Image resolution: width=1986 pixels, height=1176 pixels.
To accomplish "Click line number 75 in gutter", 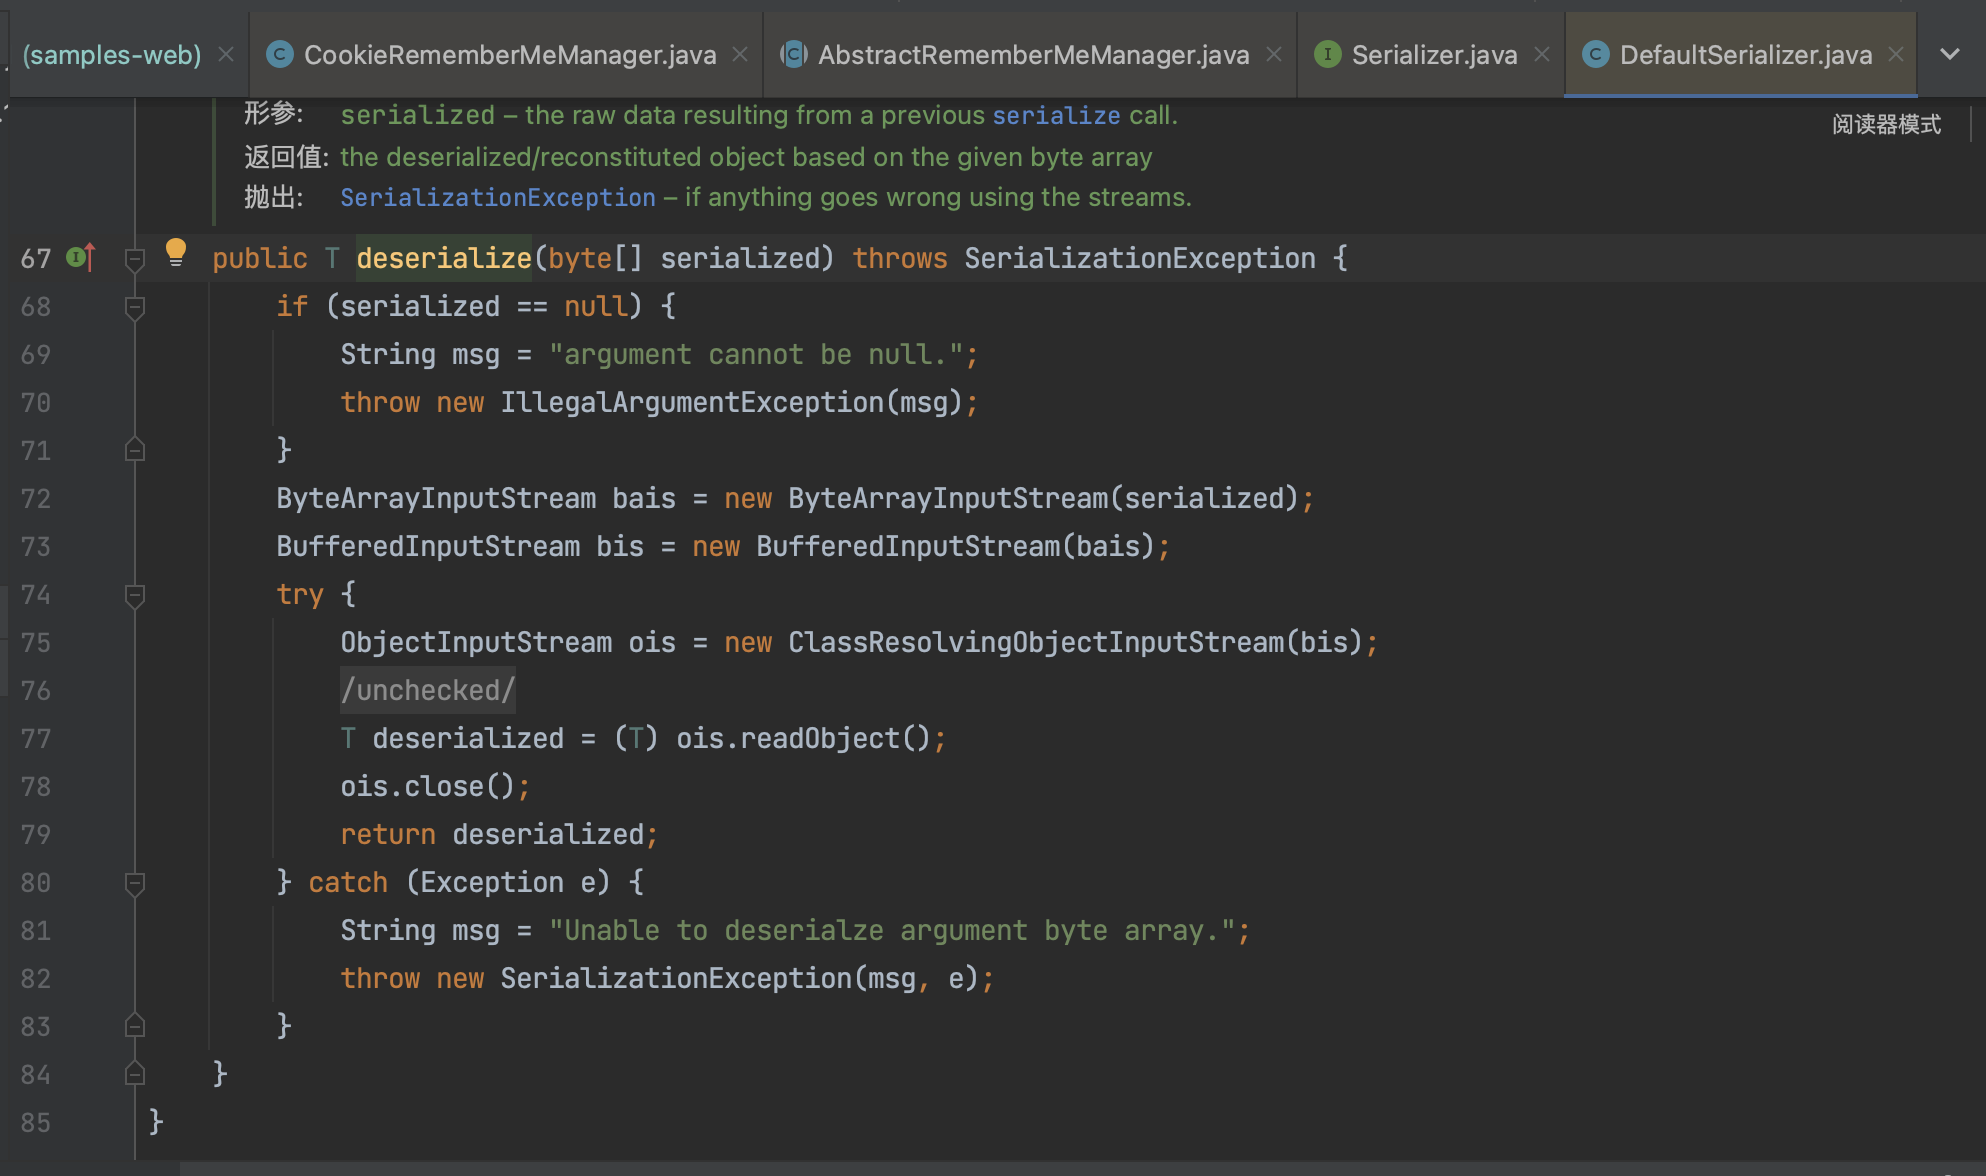I will (x=36, y=642).
